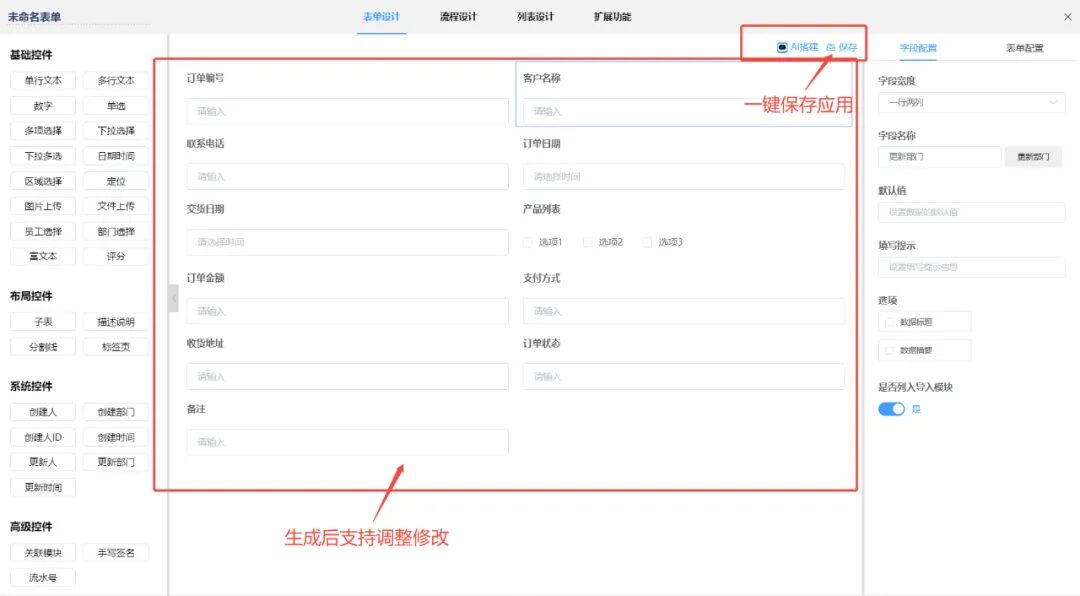Click the 客户名称 input field
1080x596 pixels.
683,111
